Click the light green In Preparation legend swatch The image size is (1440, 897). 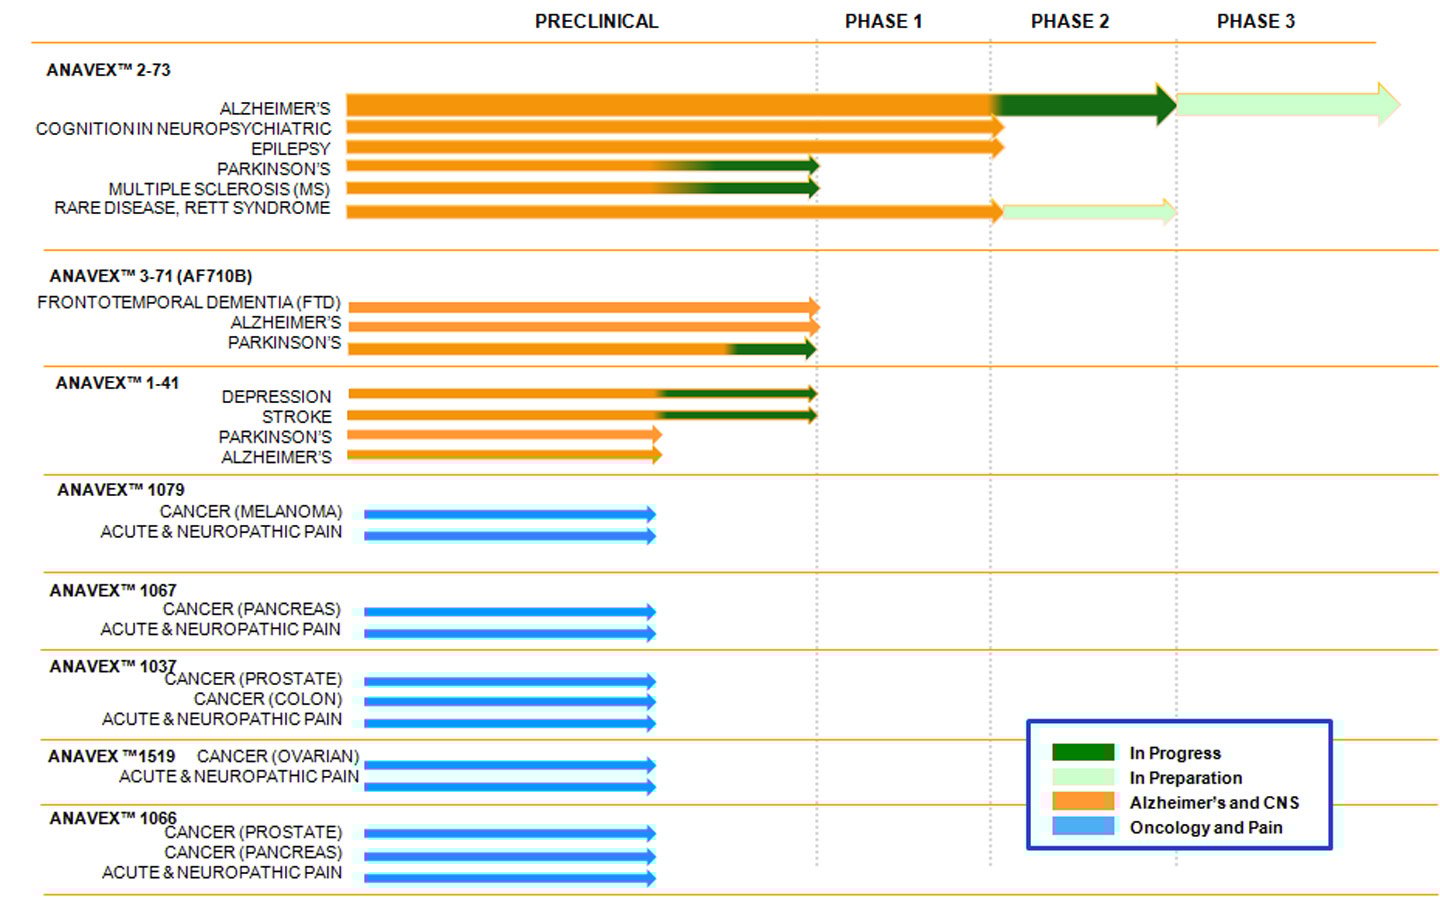(x=1082, y=777)
